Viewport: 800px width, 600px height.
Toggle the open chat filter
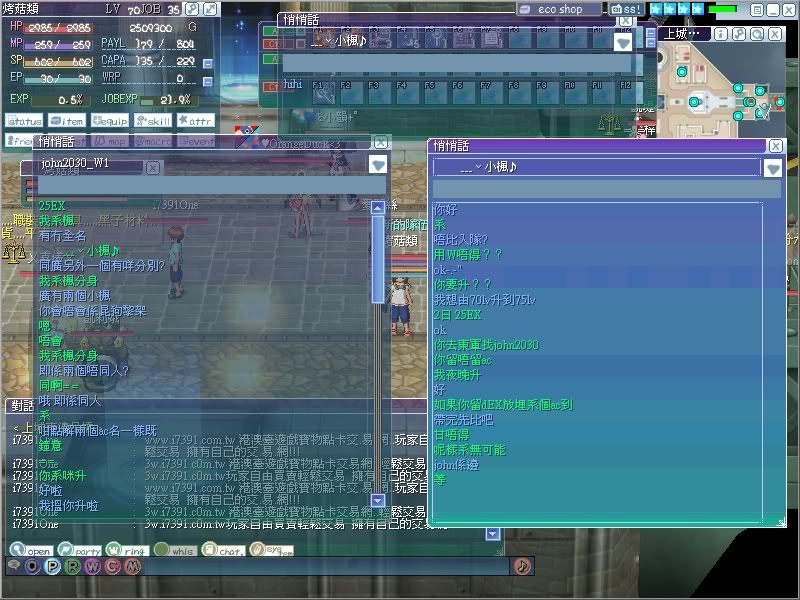click(31, 550)
